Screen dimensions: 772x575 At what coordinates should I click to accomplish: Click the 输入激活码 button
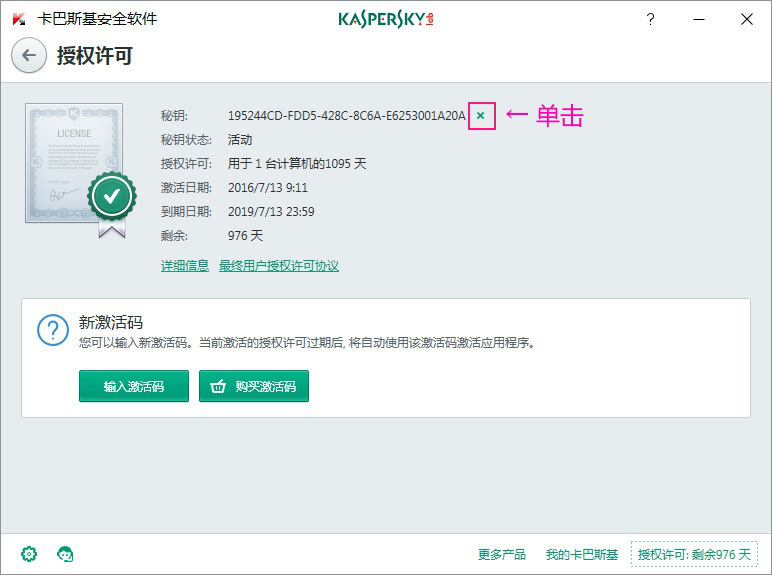(x=134, y=386)
